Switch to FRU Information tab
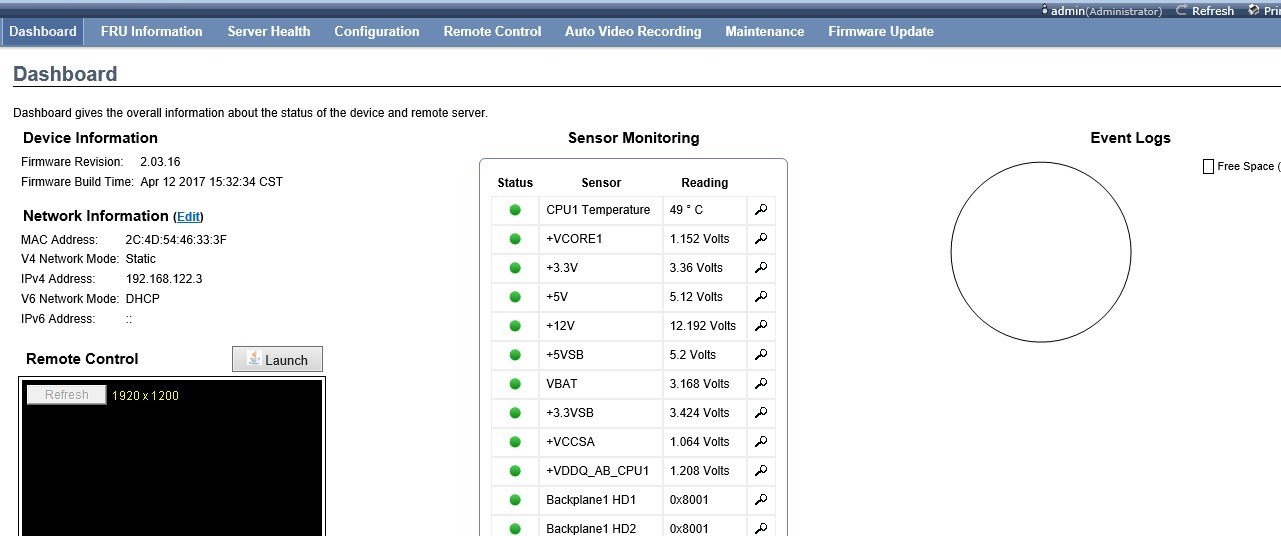Viewport: 1281px width, 536px height. tap(152, 31)
